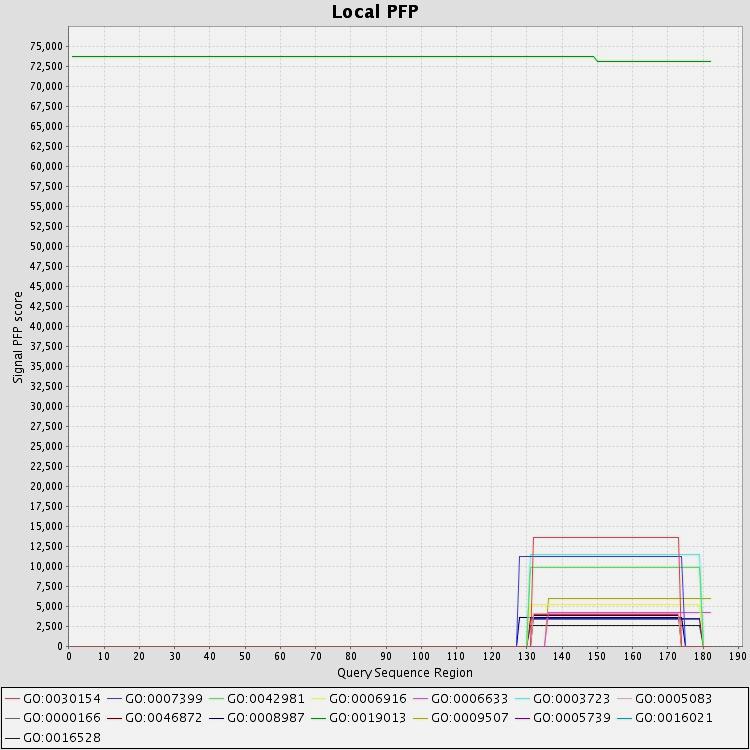Image resolution: width=750 pixels, height=750 pixels.
Task: Click the Signal PFP score axis label
Action: pyautogui.click(x=18, y=337)
